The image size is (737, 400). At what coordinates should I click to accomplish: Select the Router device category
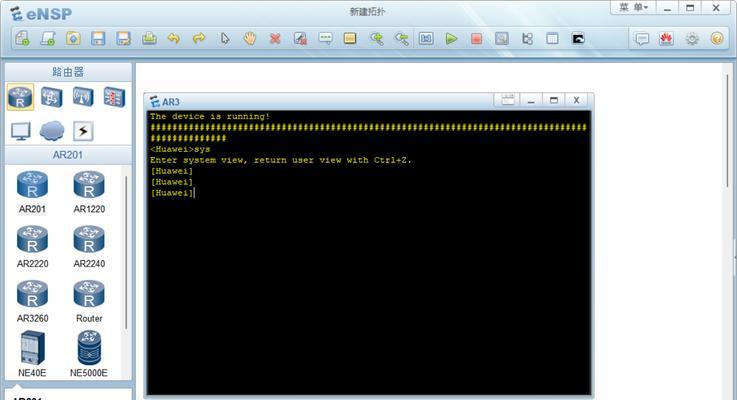tap(20, 97)
